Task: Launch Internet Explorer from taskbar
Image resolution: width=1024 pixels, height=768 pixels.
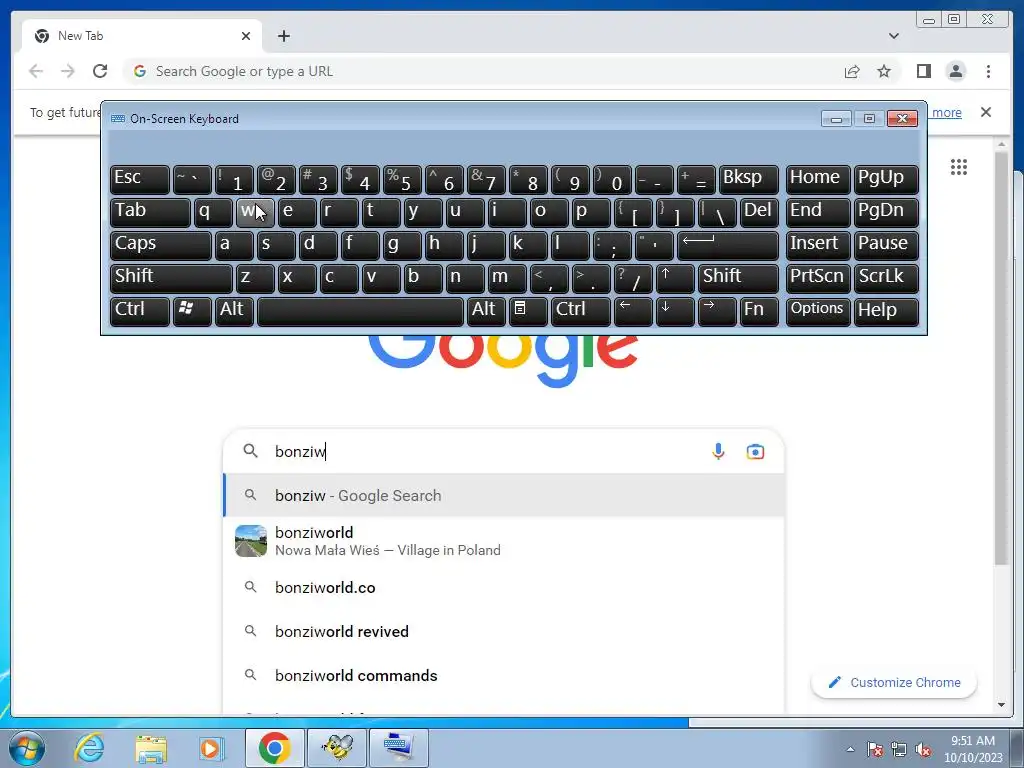Action: (89, 748)
